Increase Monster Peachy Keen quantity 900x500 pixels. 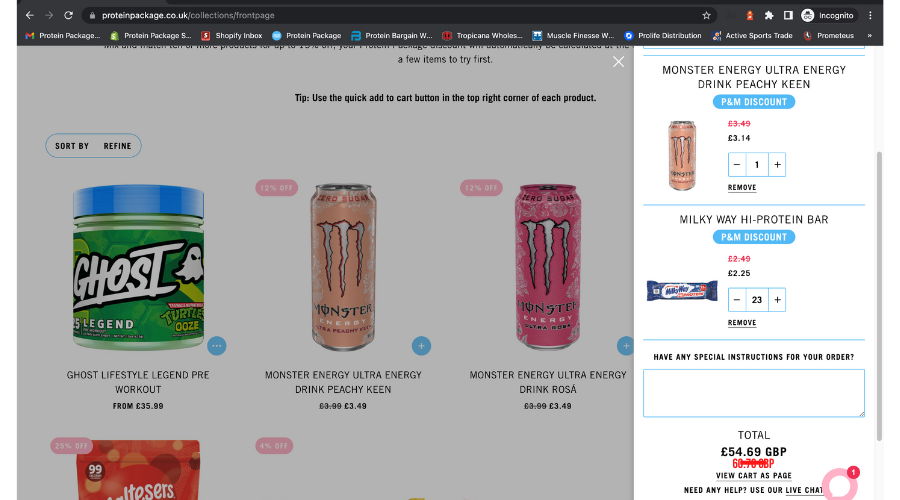pyautogui.click(x=777, y=165)
